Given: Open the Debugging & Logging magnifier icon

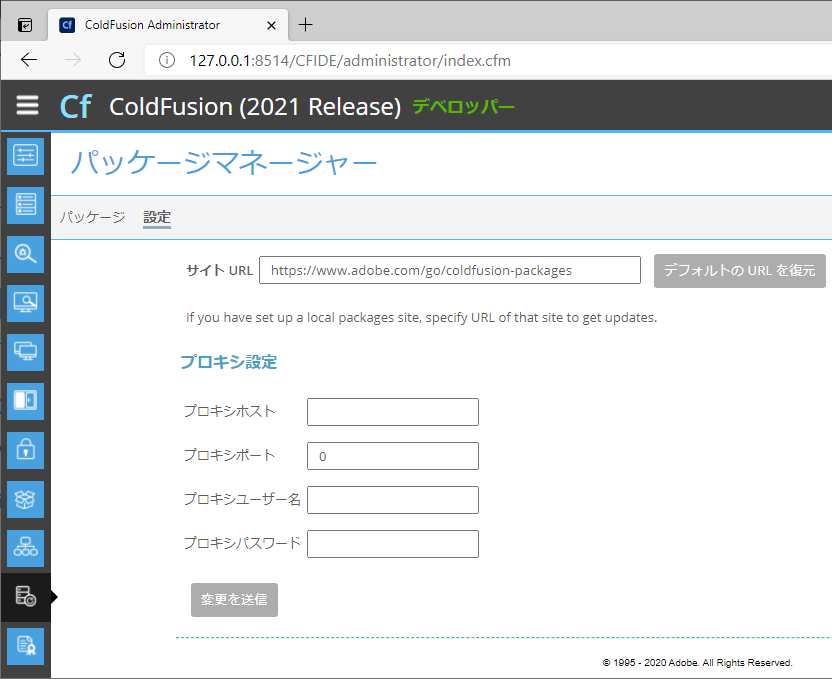Looking at the screenshot, I should [25, 254].
